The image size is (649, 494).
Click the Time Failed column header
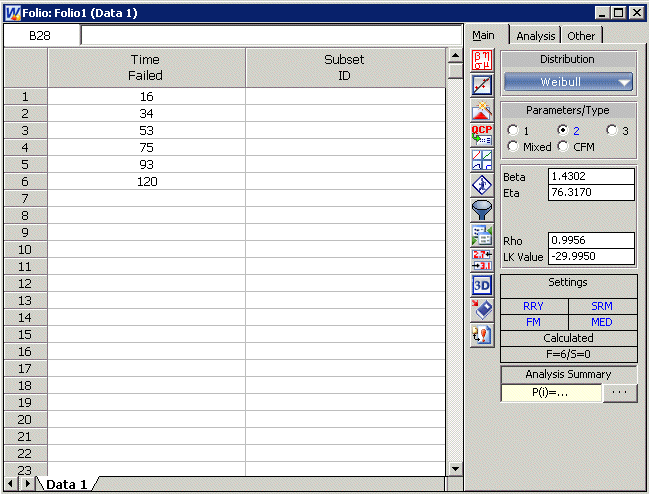pyautogui.click(x=147, y=67)
